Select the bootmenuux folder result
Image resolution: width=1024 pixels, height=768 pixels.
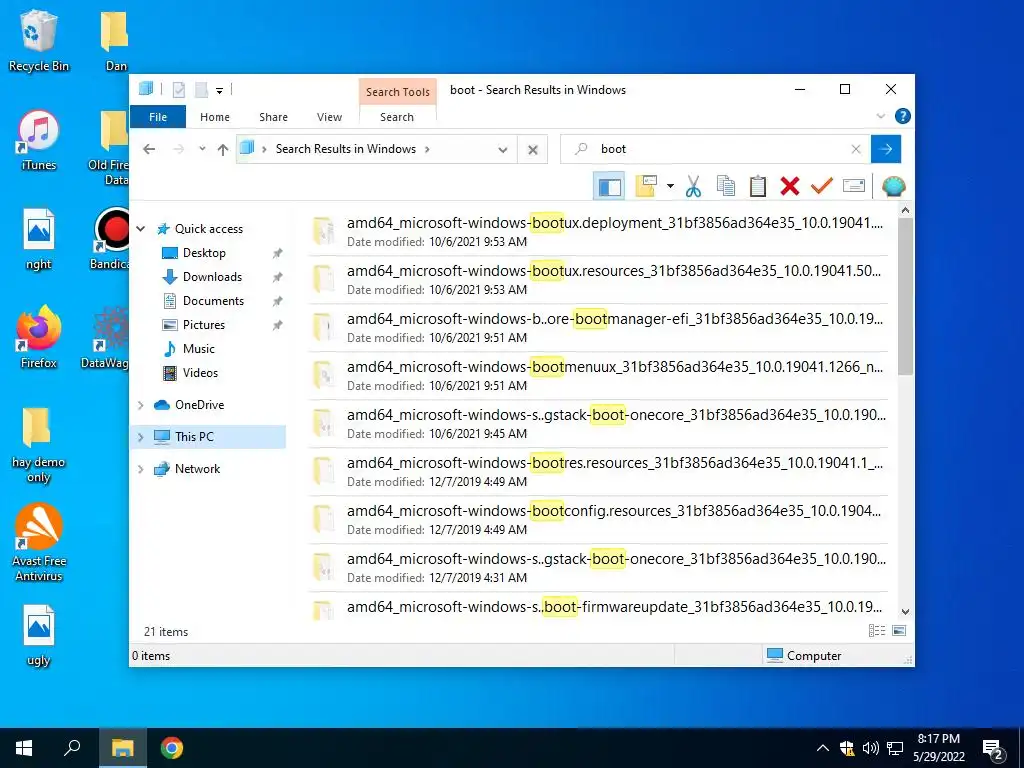coord(598,376)
